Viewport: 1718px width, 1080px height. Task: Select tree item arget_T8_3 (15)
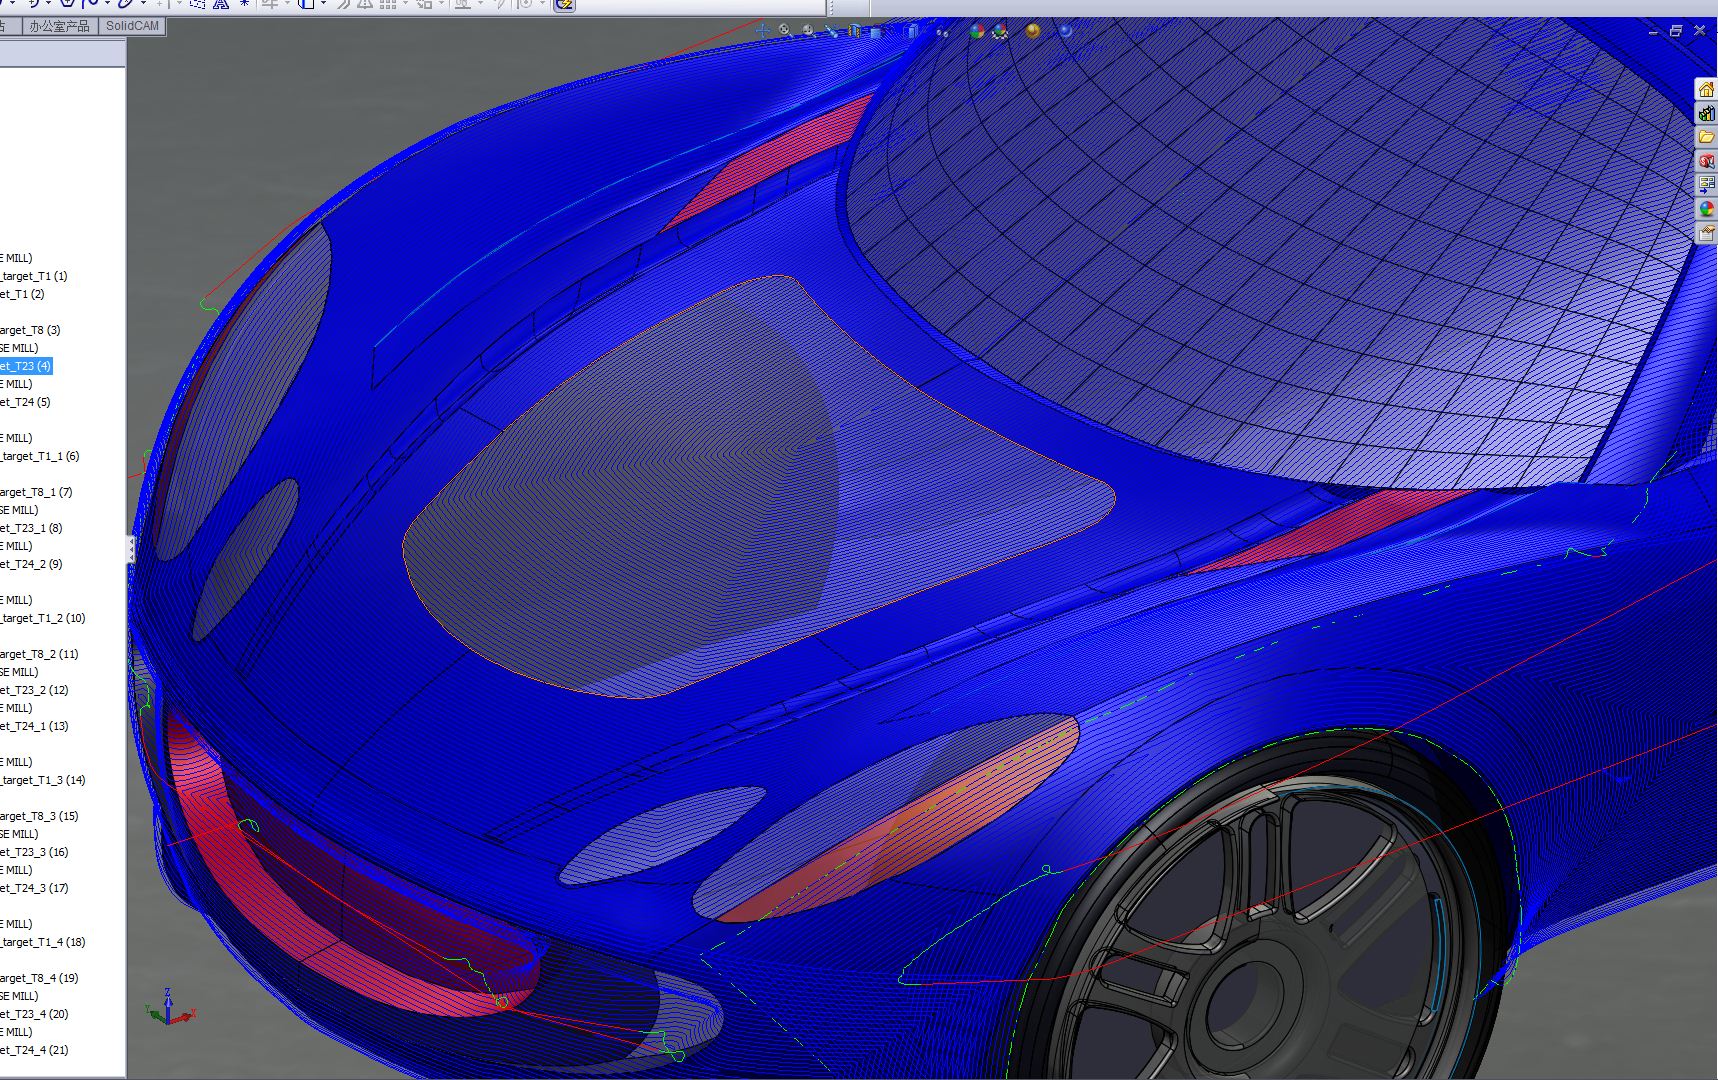(x=39, y=816)
